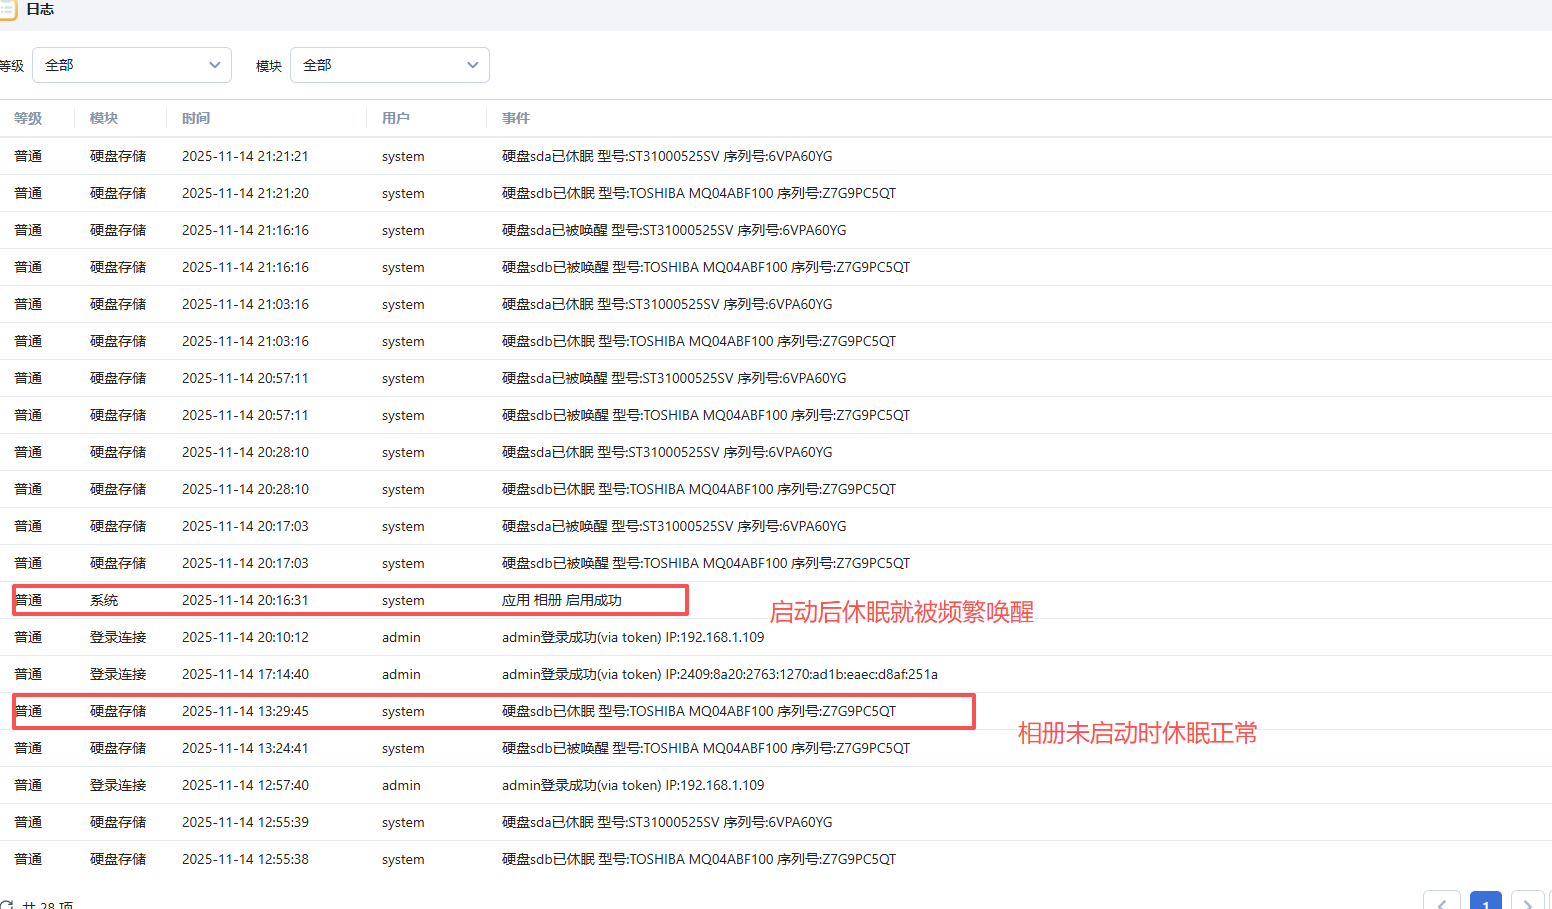
Task: Select the timestamp 2025-11-14 12:57:40
Action: click(245, 785)
